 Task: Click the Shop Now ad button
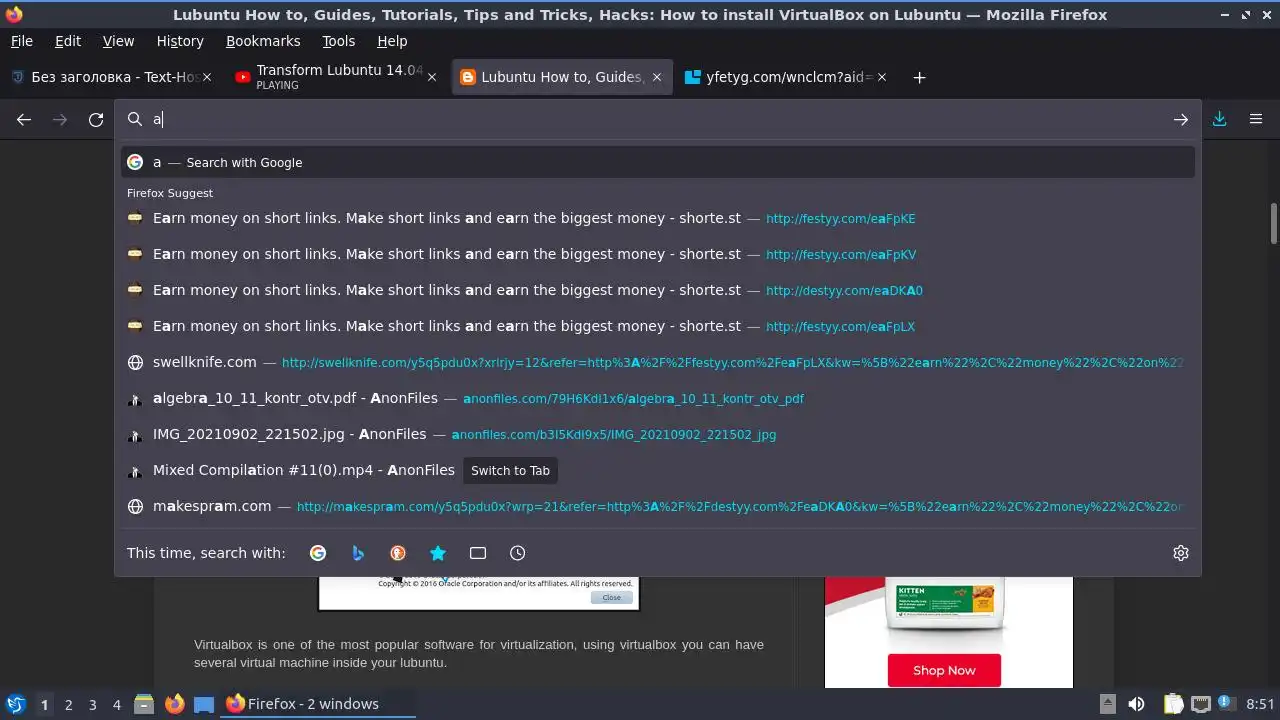pos(944,670)
